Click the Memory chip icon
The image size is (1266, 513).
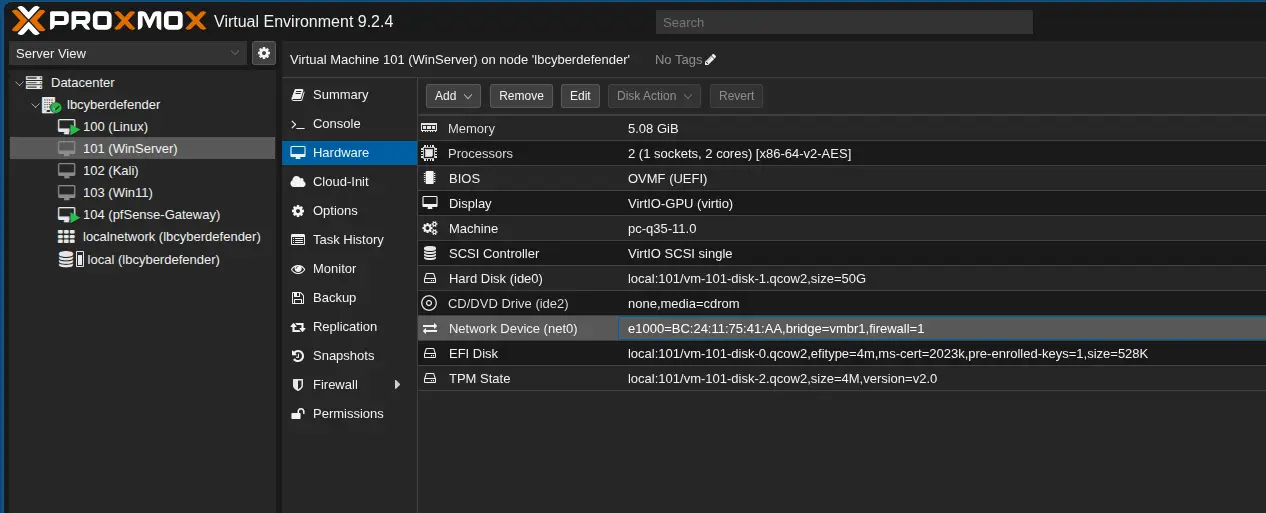[x=430, y=128]
